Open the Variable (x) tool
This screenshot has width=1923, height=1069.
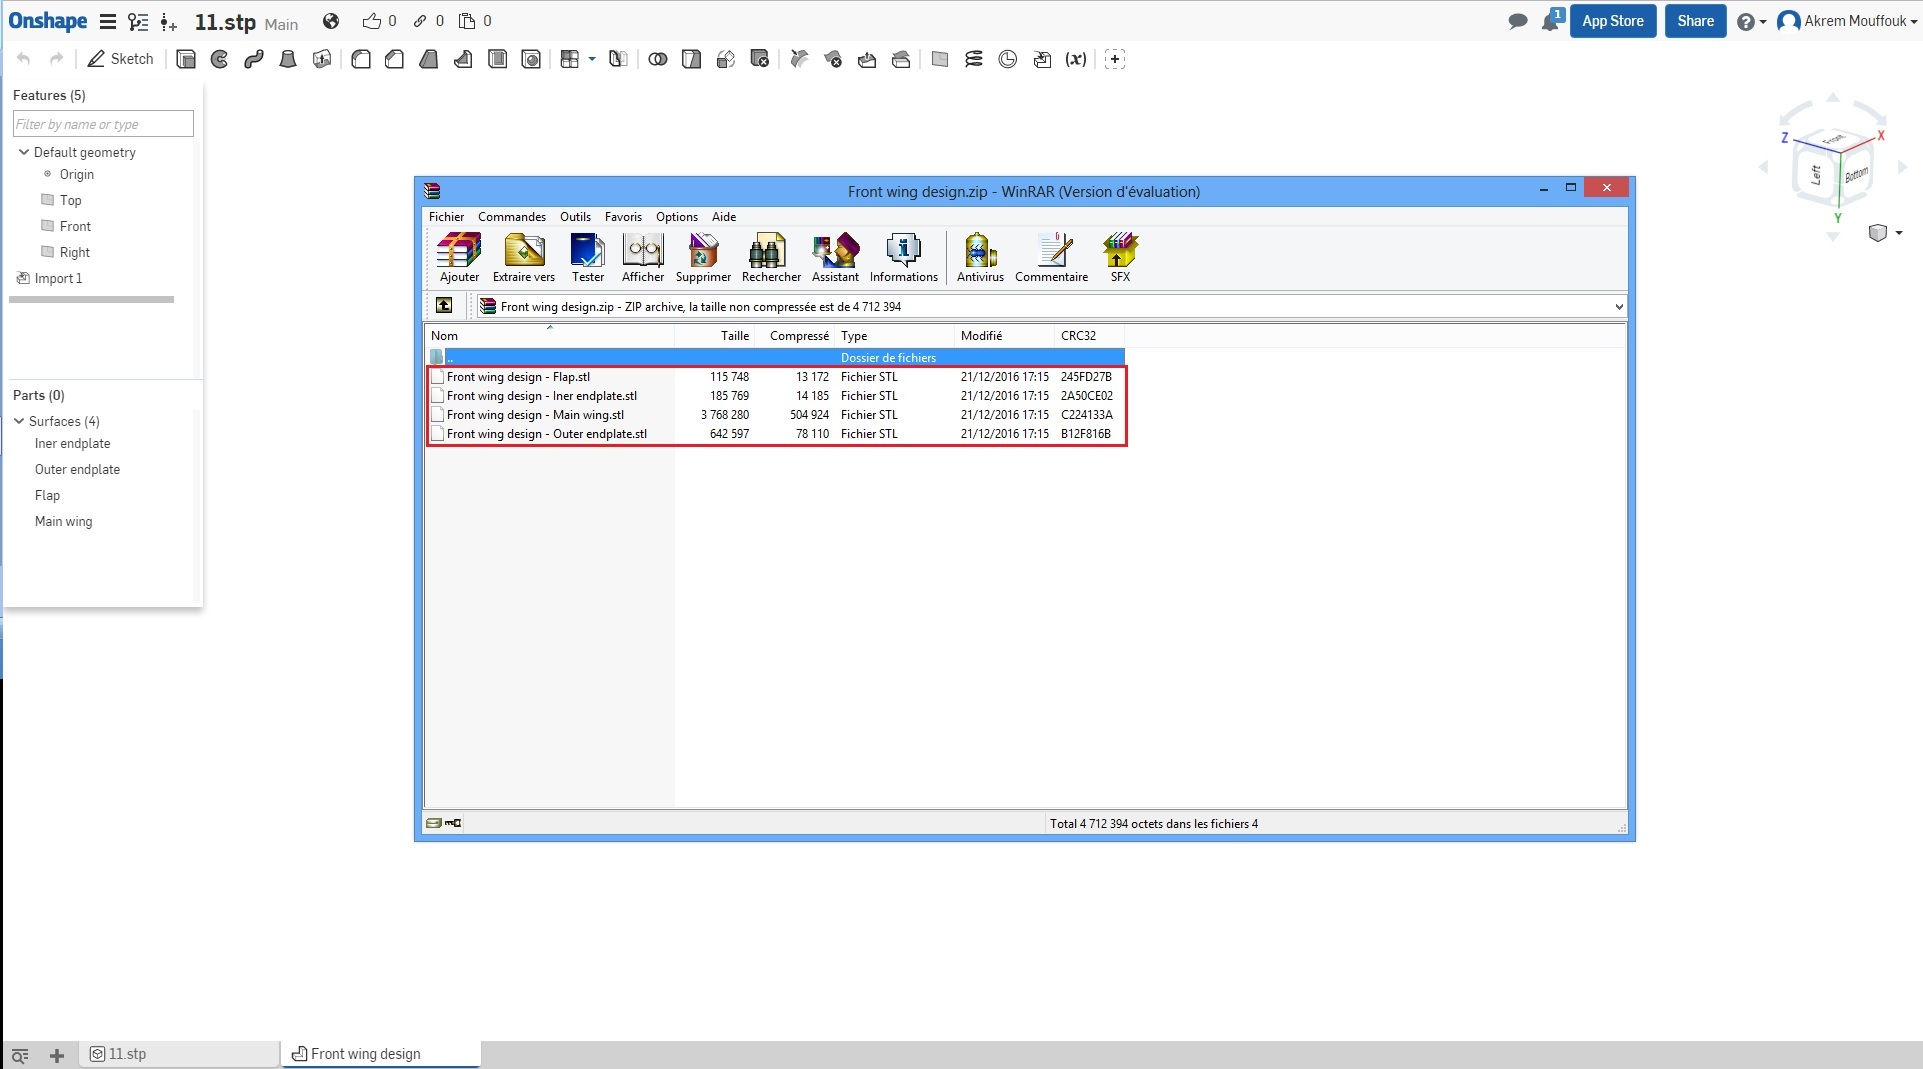(x=1076, y=59)
